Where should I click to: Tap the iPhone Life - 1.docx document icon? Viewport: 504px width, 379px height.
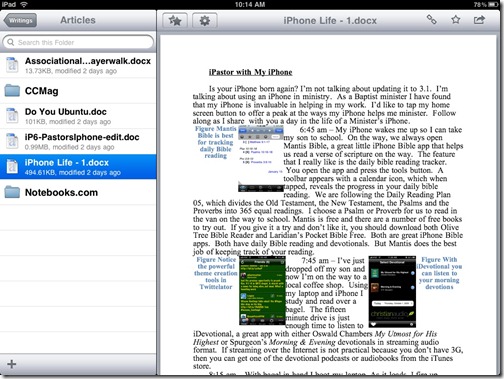tap(12, 167)
